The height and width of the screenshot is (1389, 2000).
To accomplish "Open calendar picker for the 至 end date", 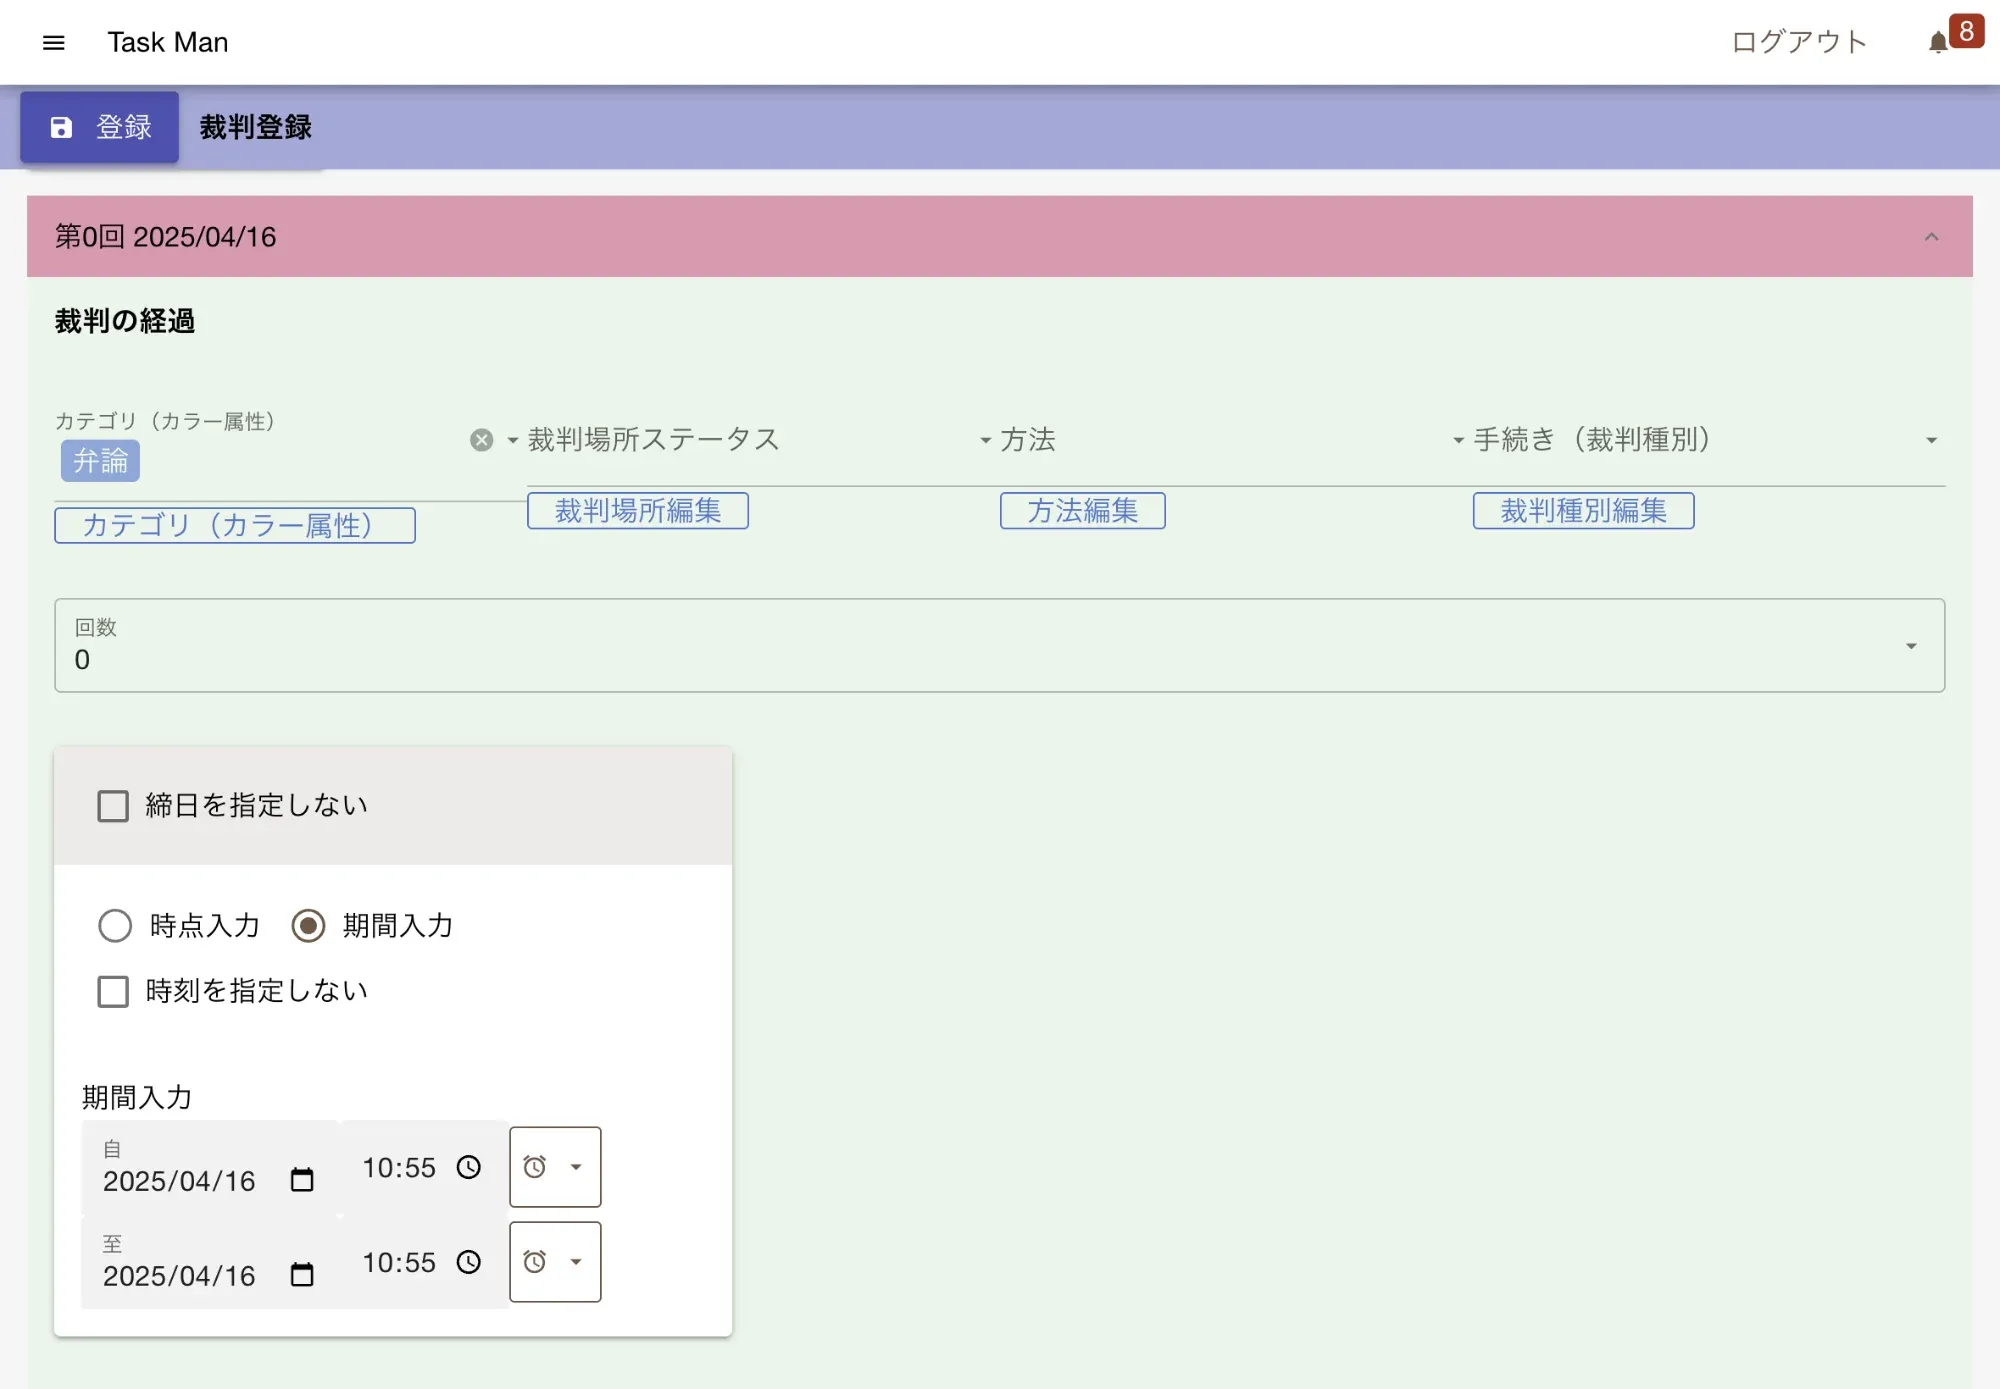I will click(x=302, y=1275).
